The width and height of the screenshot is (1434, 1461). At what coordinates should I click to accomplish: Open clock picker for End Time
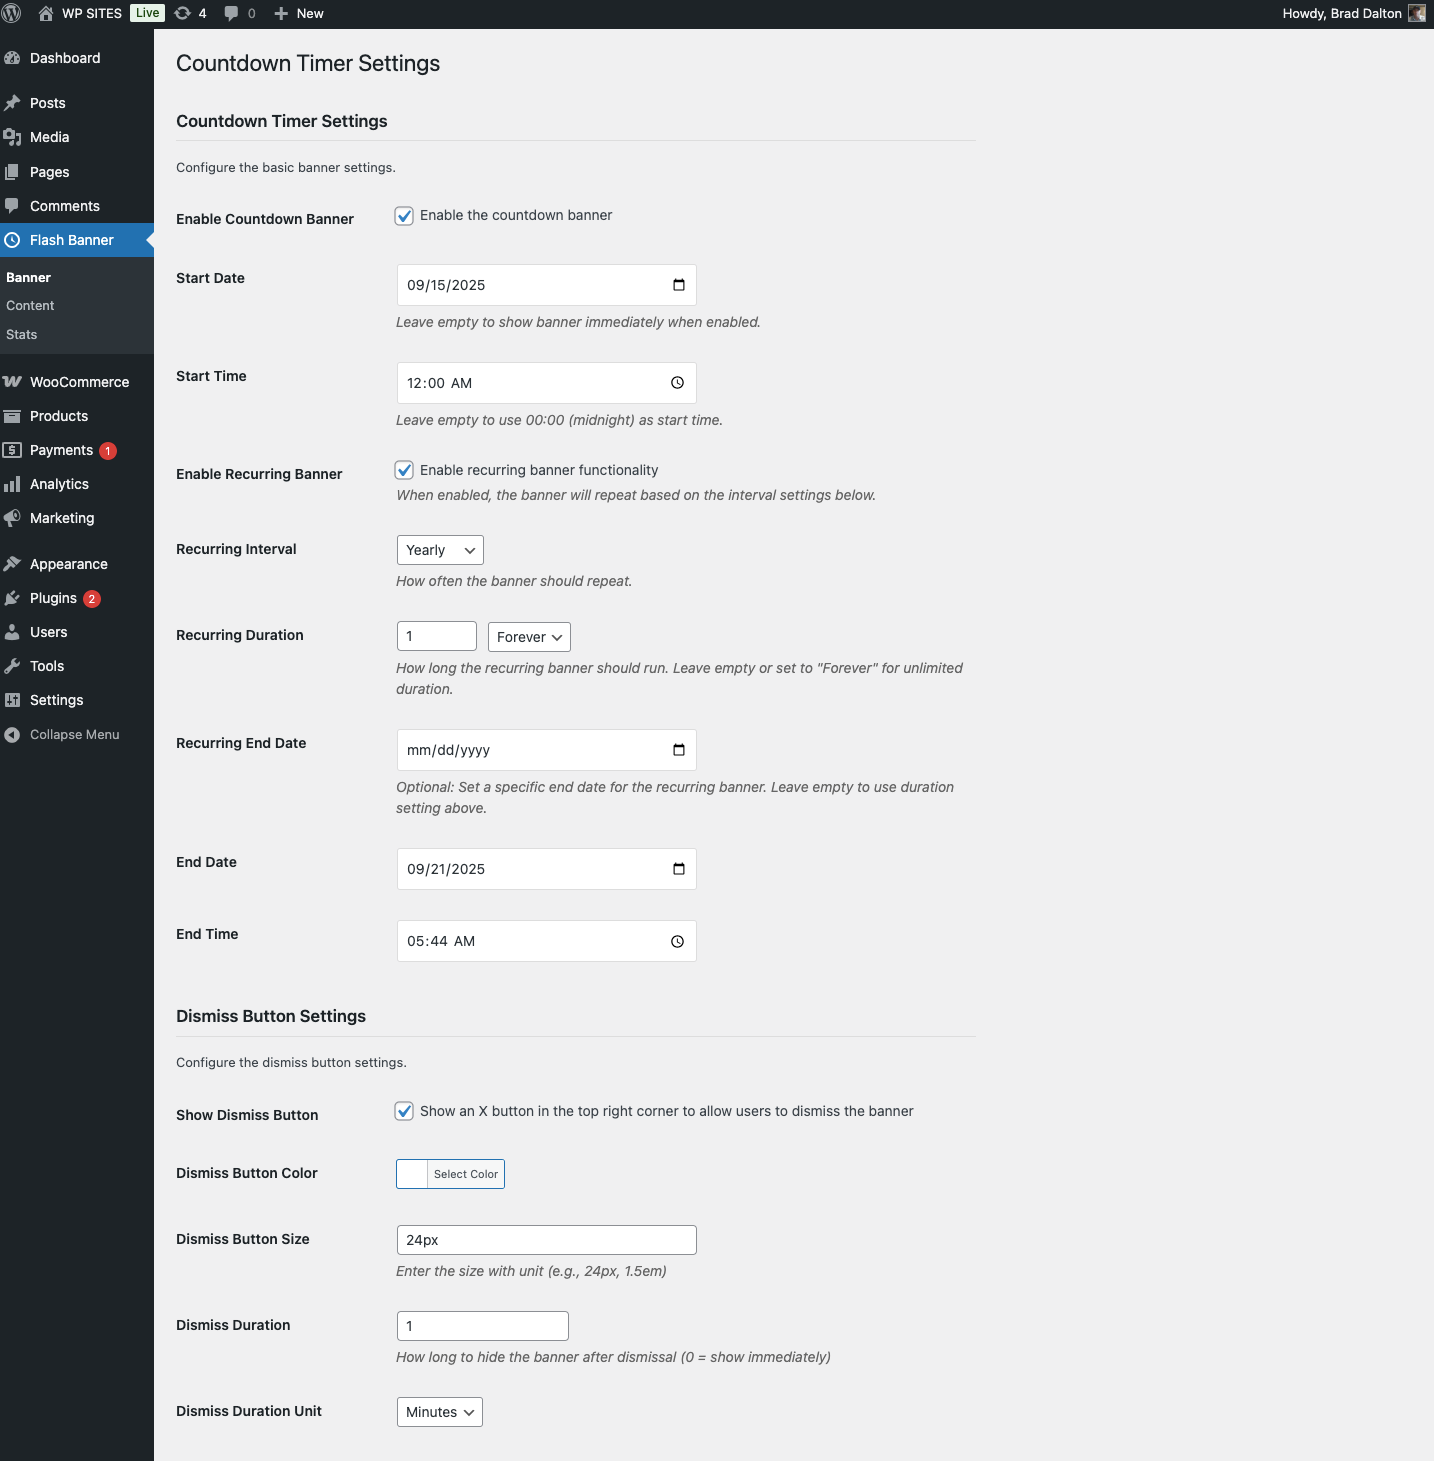coord(677,941)
